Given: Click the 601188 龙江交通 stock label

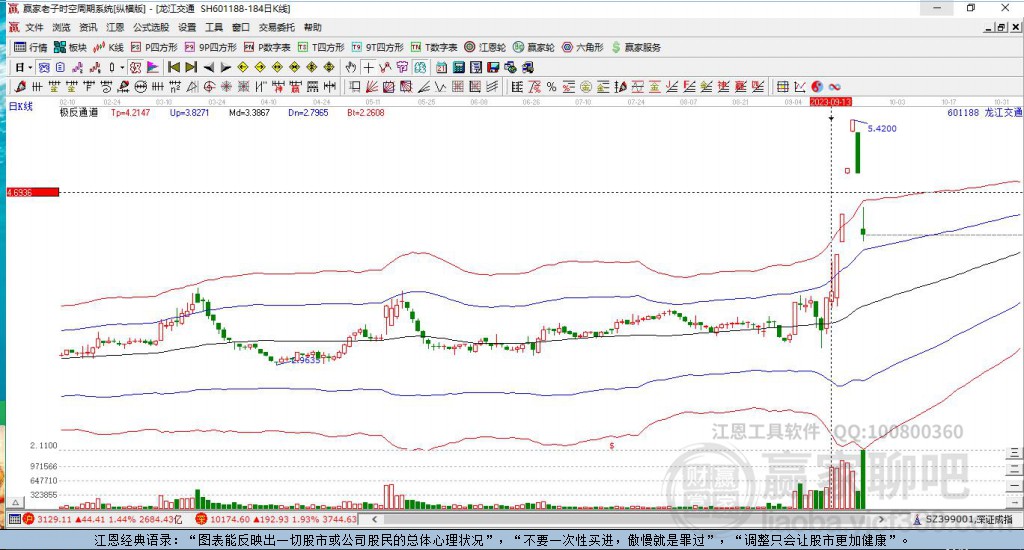Looking at the screenshot, I should 984,112.
